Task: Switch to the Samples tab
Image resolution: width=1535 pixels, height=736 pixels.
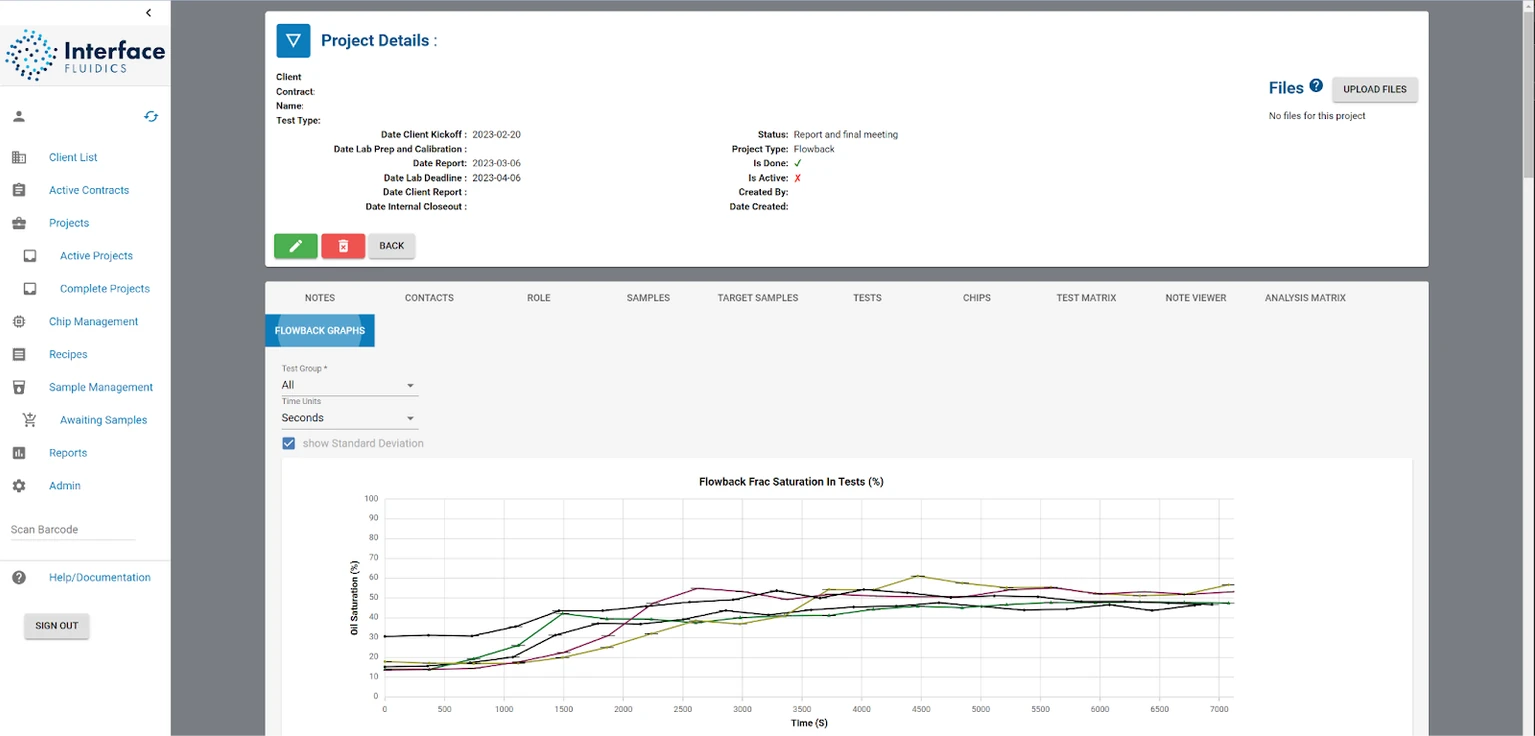Action: pos(648,298)
